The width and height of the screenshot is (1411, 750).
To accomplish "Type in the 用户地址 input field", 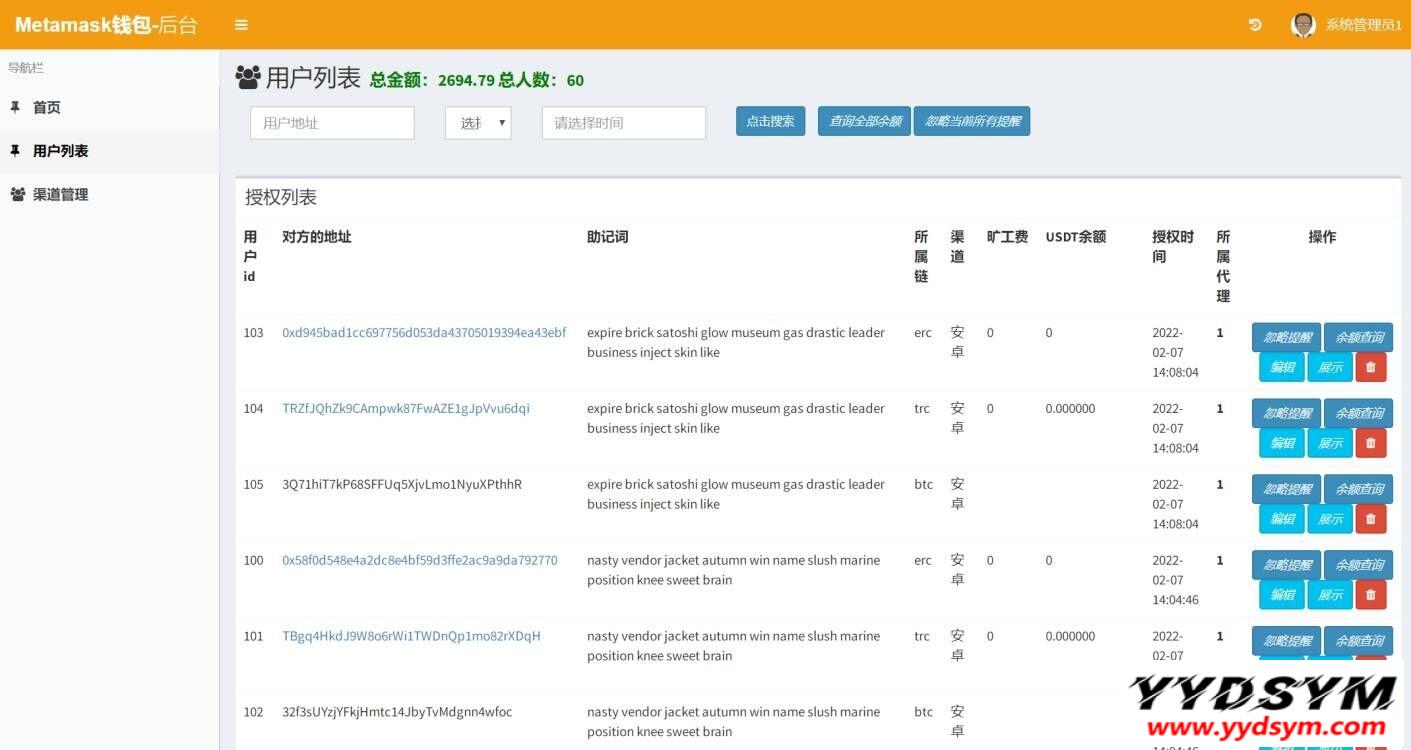I will click(331, 123).
